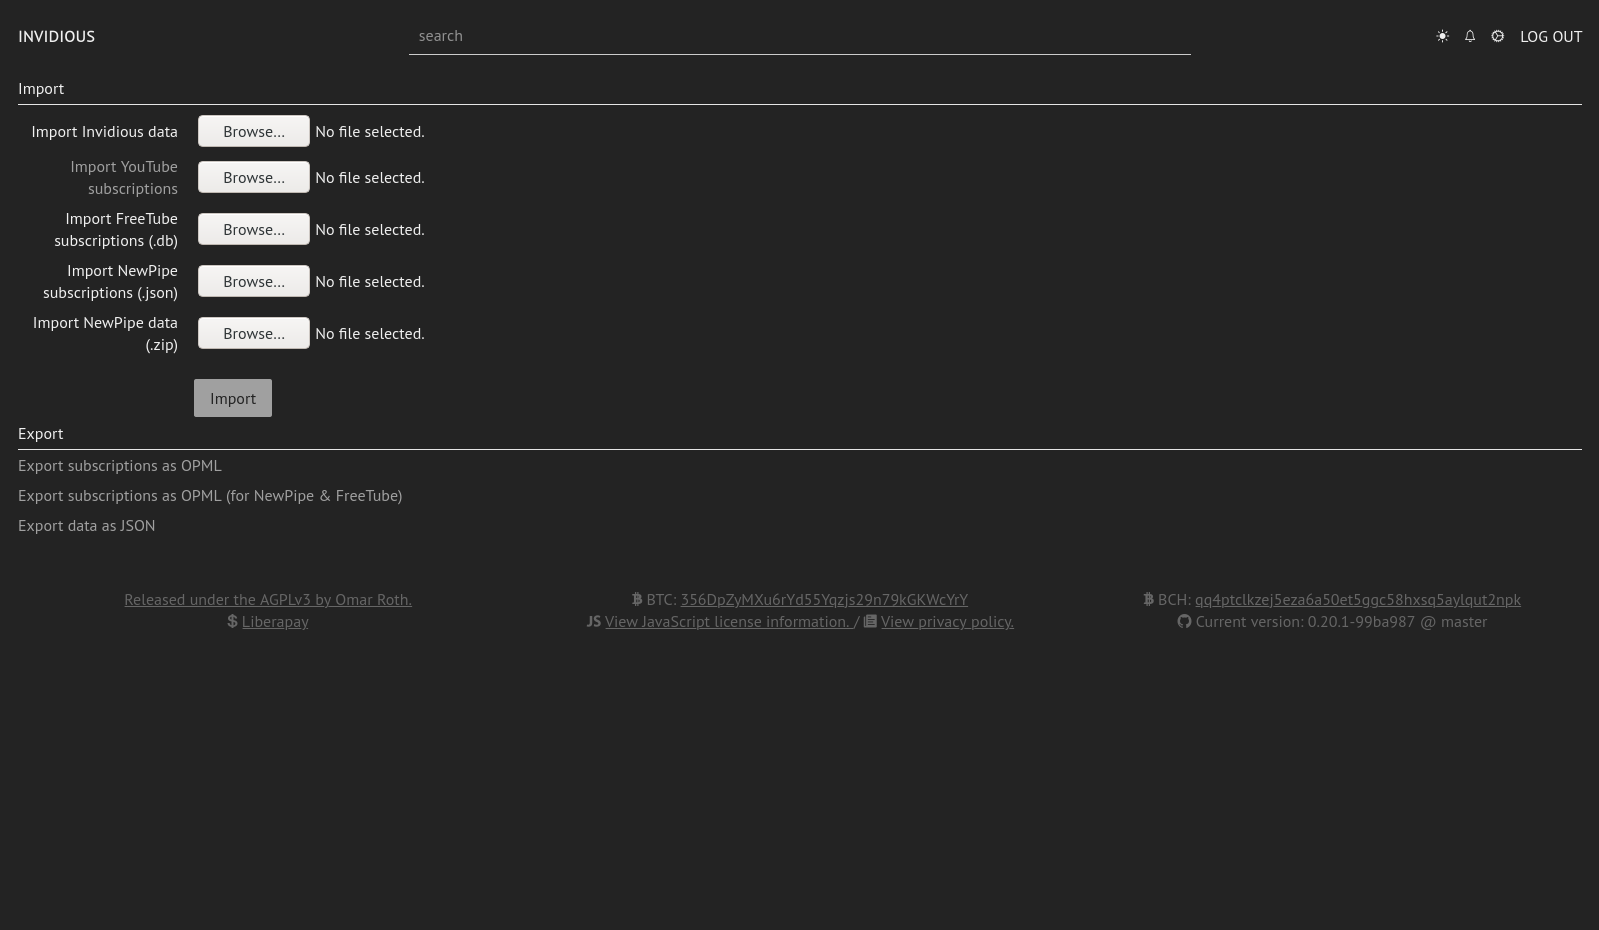Open notifications bell icon
Image resolution: width=1599 pixels, height=930 pixels.
(x=1470, y=36)
